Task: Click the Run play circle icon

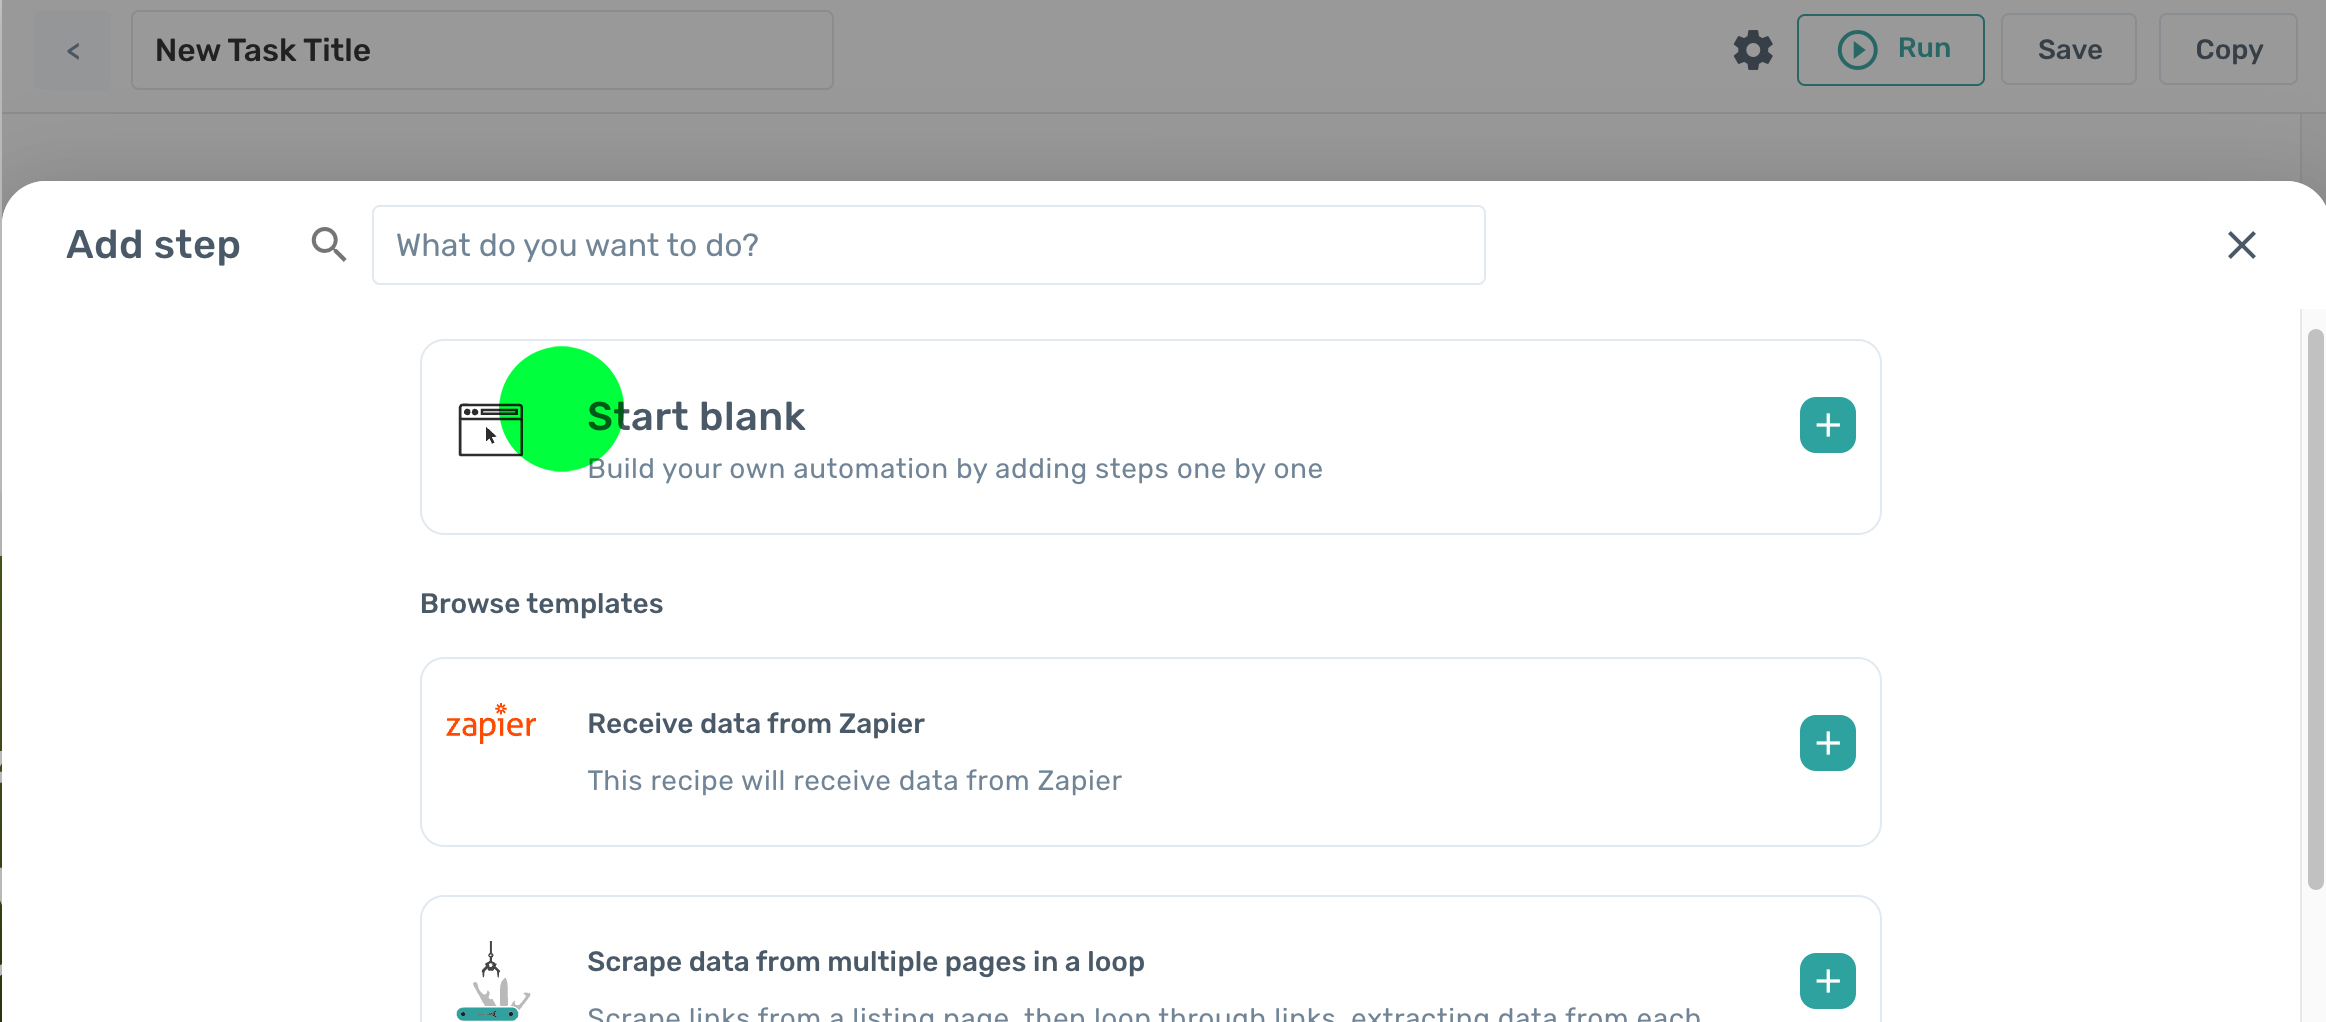Action: tap(1857, 49)
